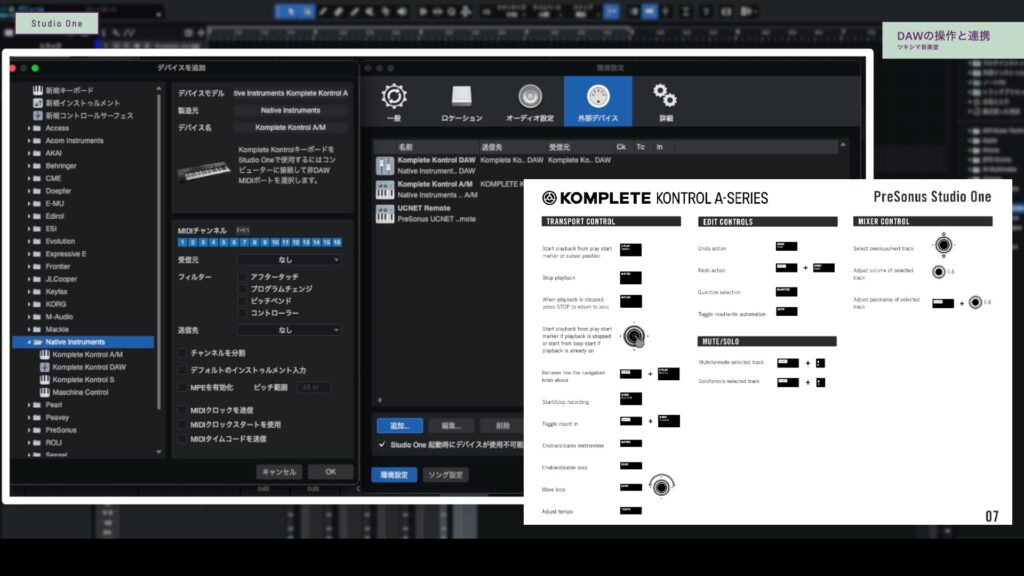
Task: Click the 名前 column header
Action: (406, 148)
